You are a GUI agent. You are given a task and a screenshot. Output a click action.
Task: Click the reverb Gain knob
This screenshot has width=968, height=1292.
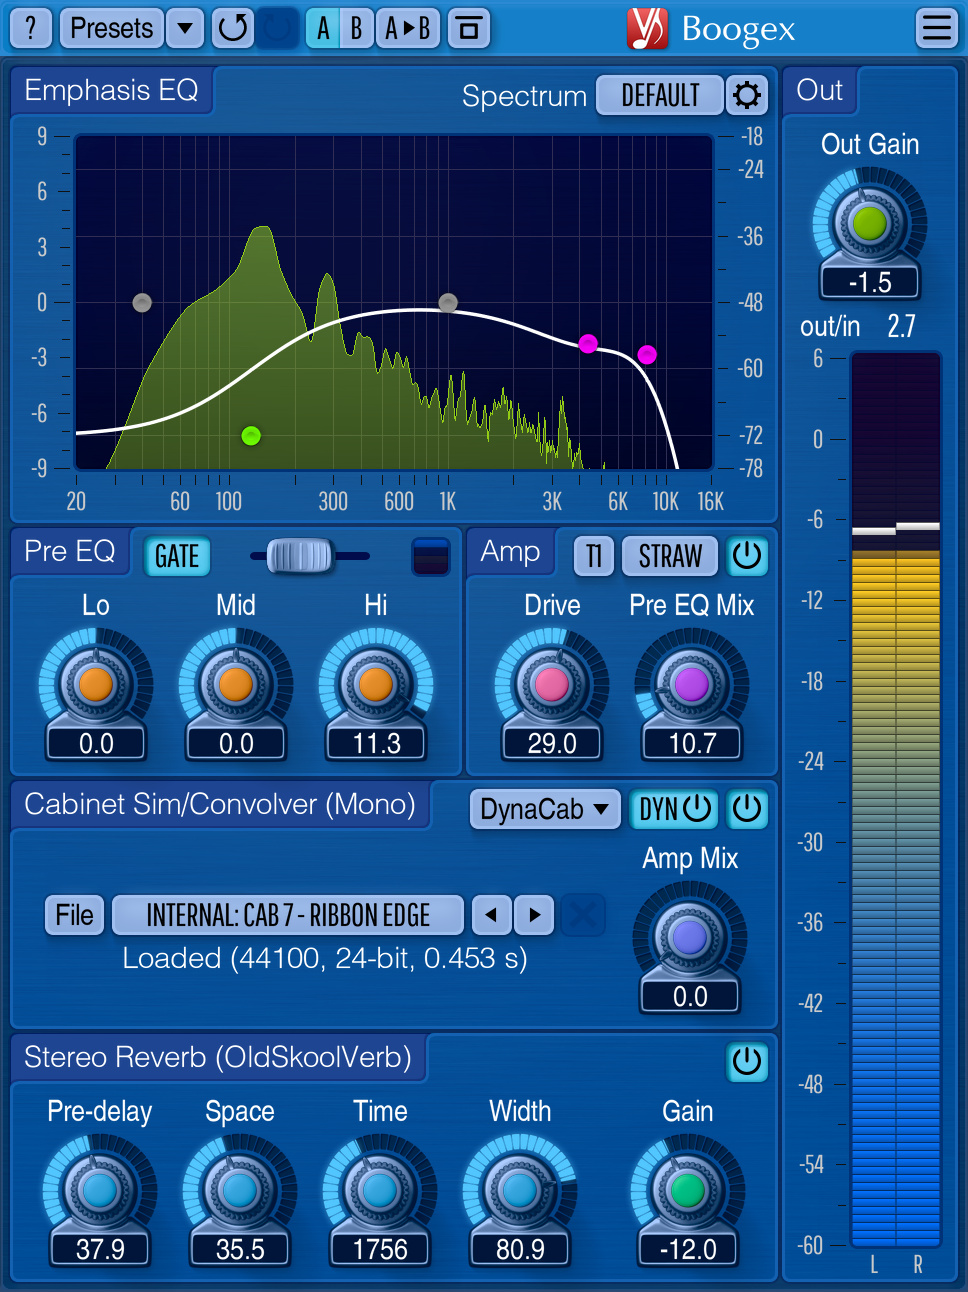[x=688, y=1190]
